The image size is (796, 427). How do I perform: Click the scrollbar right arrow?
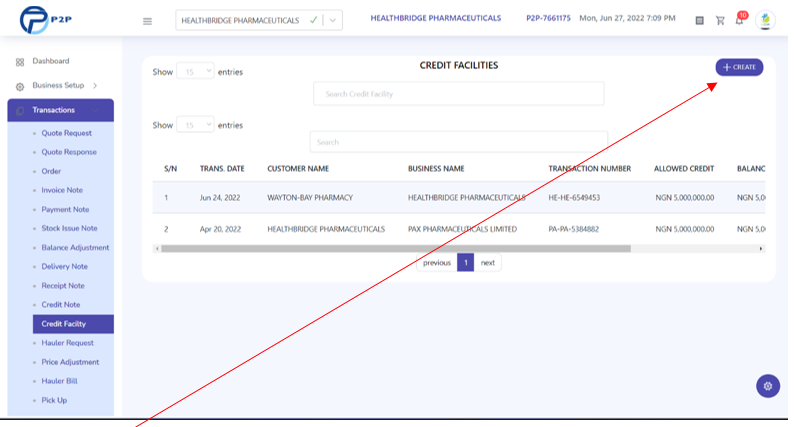tap(761, 249)
